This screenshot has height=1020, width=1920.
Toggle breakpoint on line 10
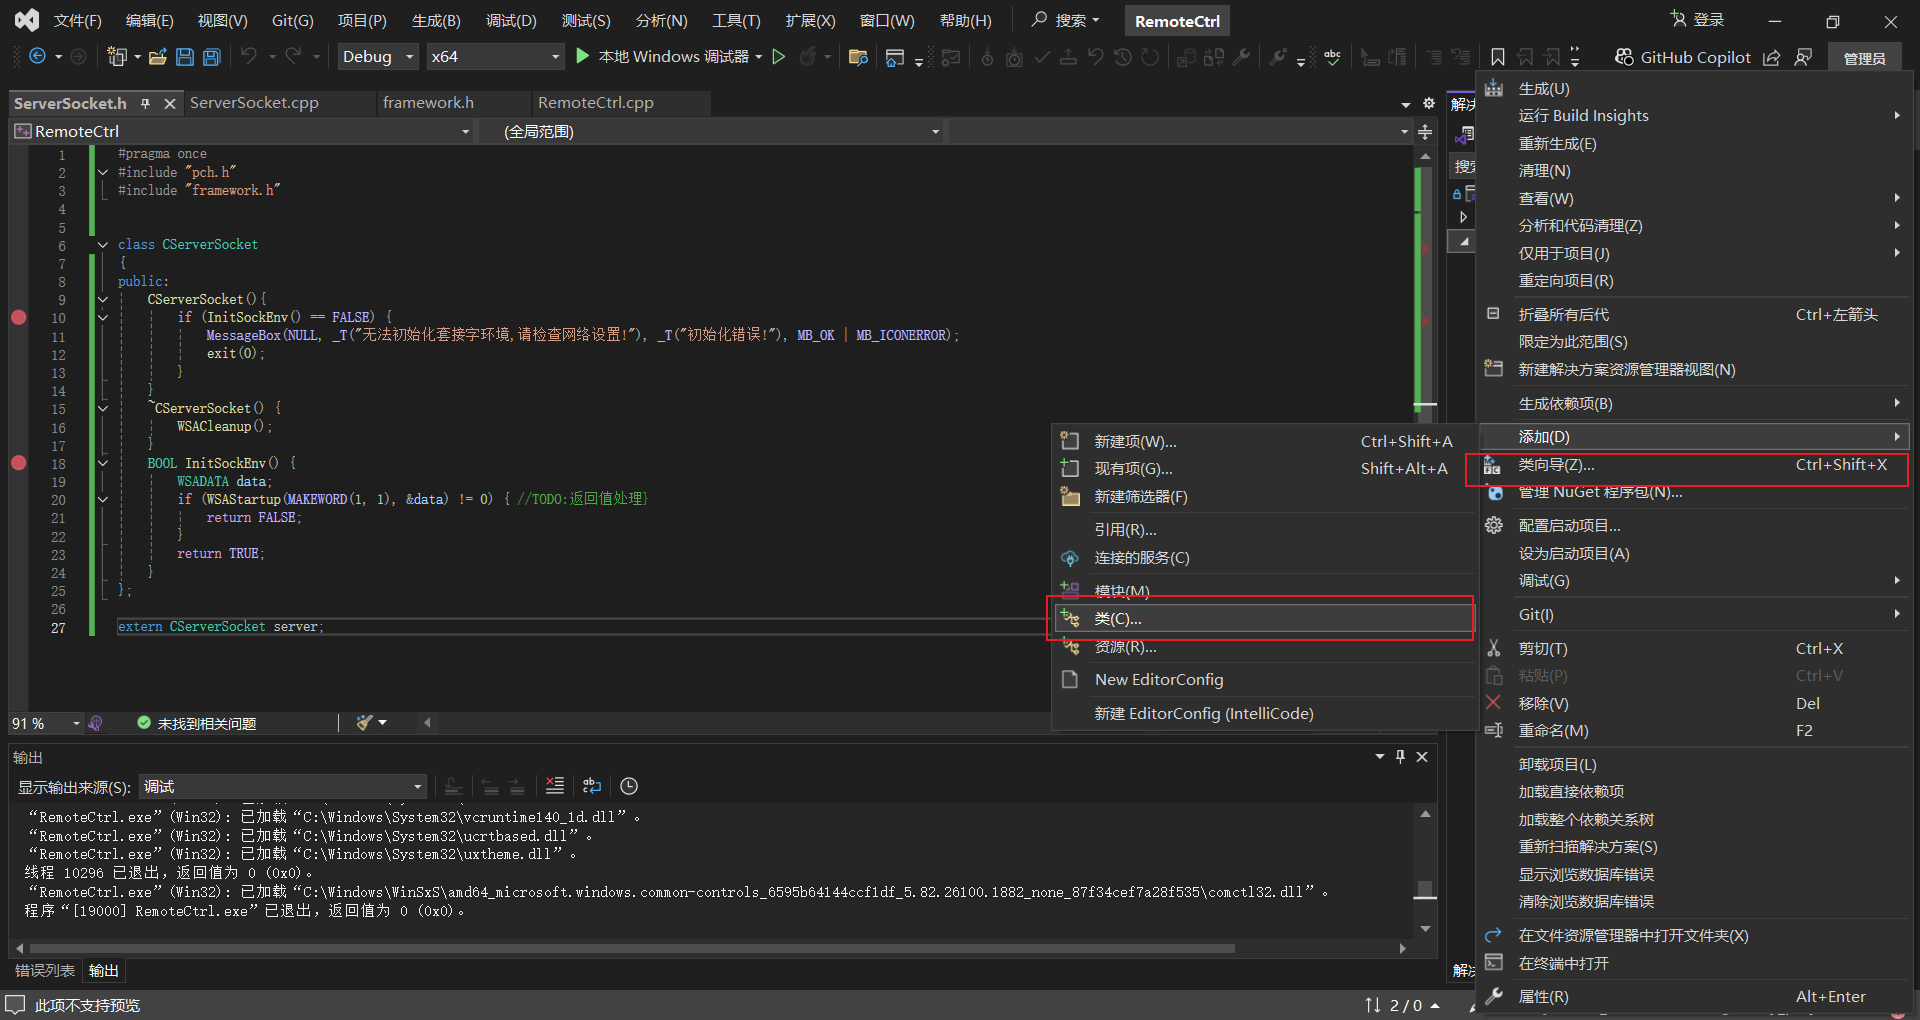point(18,318)
